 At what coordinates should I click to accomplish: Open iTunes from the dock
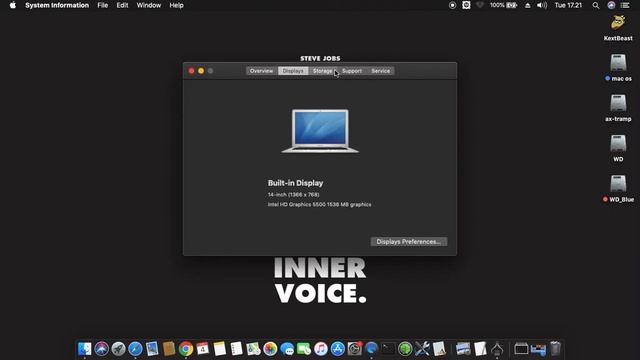(x=321, y=349)
